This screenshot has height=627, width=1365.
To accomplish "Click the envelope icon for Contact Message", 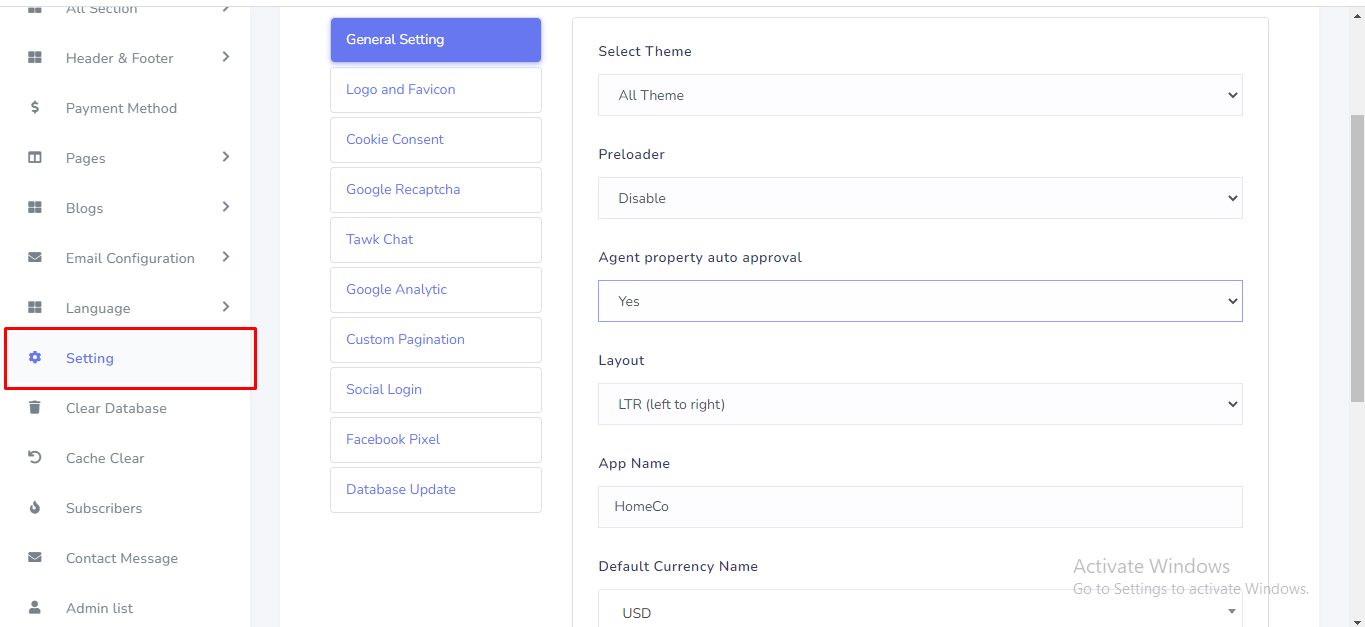I will click(x=35, y=558).
